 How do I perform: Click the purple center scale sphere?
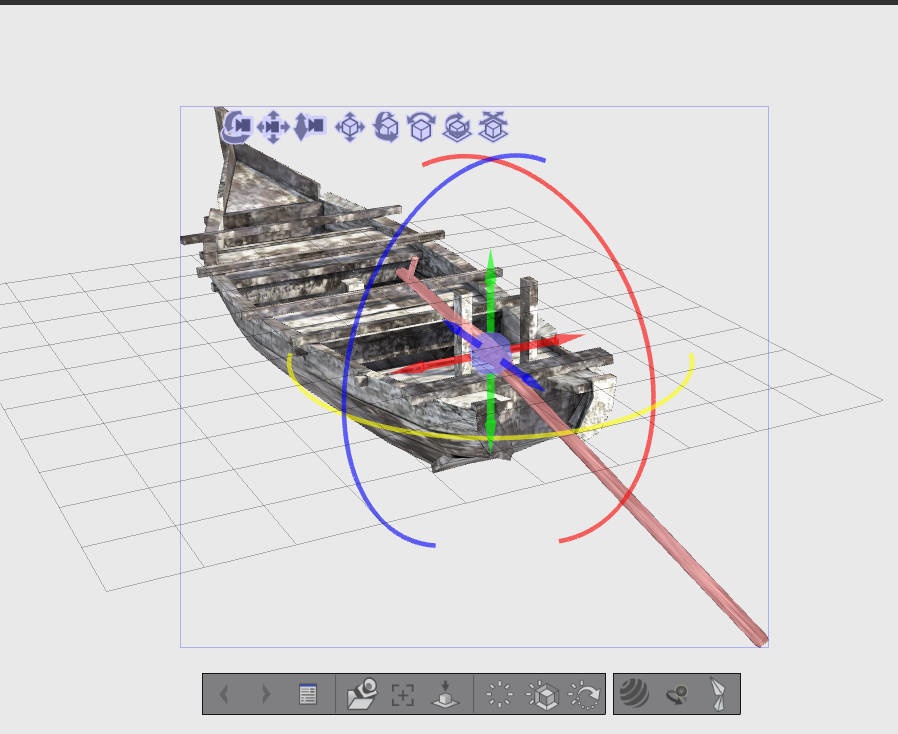point(491,354)
